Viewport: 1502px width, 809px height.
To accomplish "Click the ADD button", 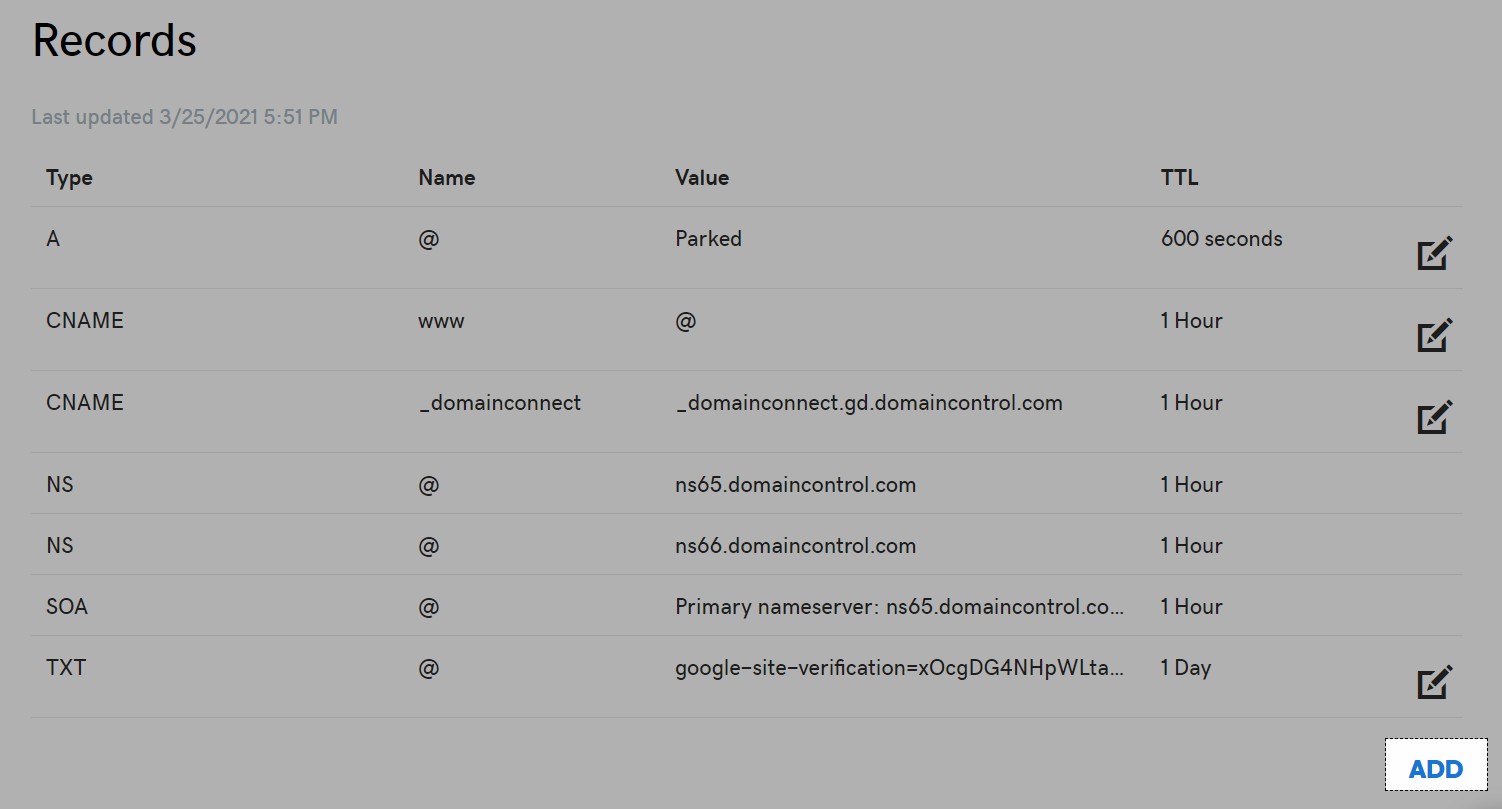I will pos(1435,769).
